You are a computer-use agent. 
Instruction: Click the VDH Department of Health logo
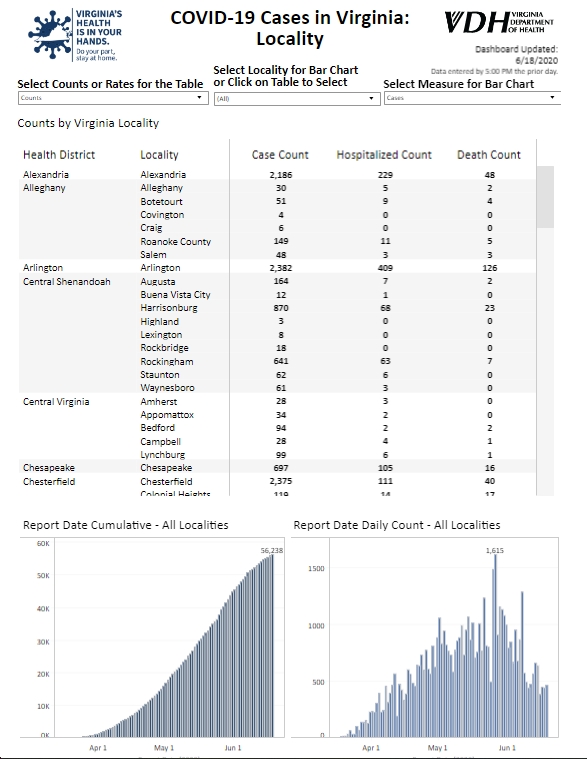tap(499, 22)
